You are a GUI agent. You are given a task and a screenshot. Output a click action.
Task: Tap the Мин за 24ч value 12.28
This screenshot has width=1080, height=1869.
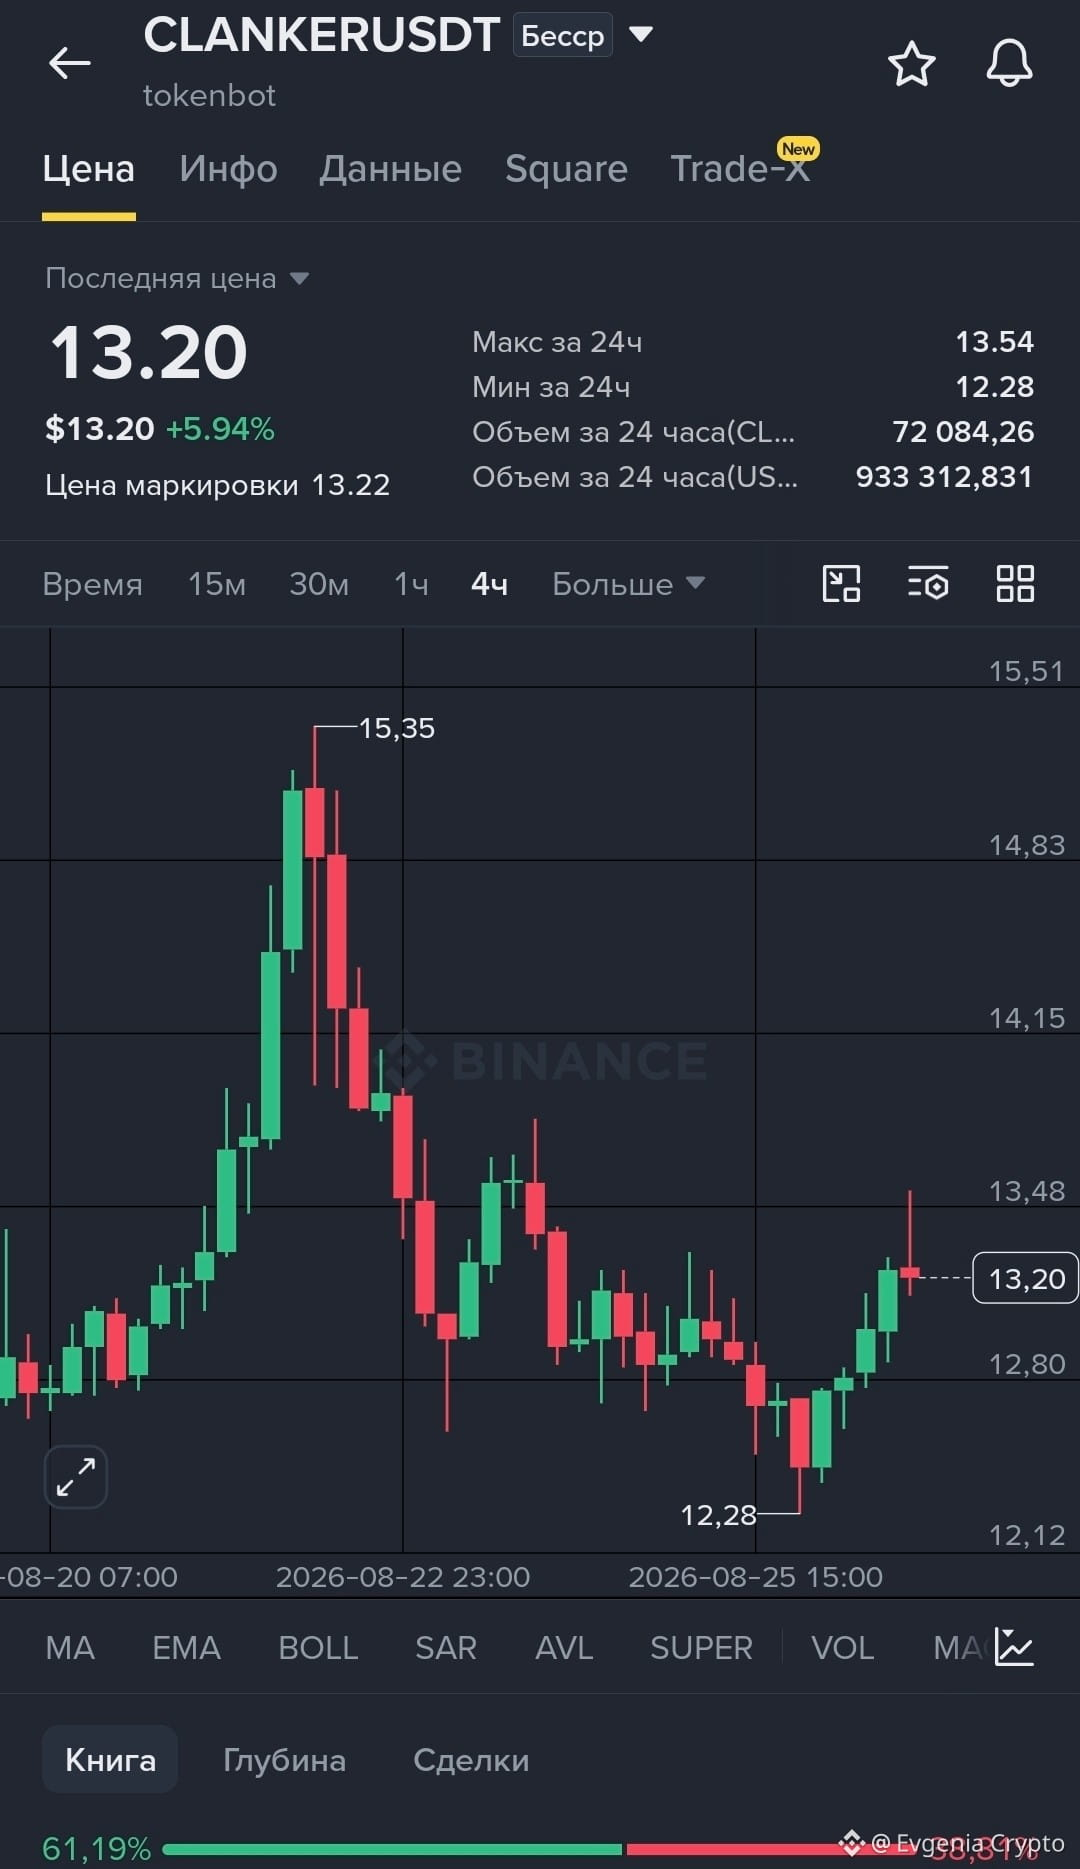click(x=994, y=387)
